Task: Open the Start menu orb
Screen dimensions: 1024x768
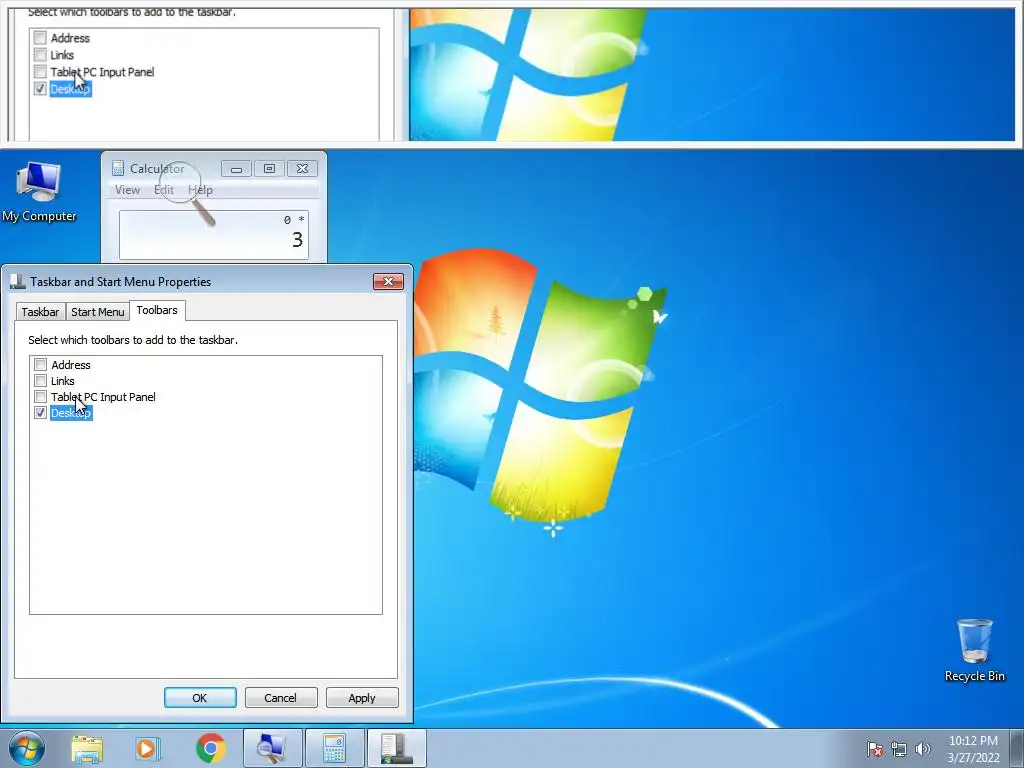Action: (27, 748)
